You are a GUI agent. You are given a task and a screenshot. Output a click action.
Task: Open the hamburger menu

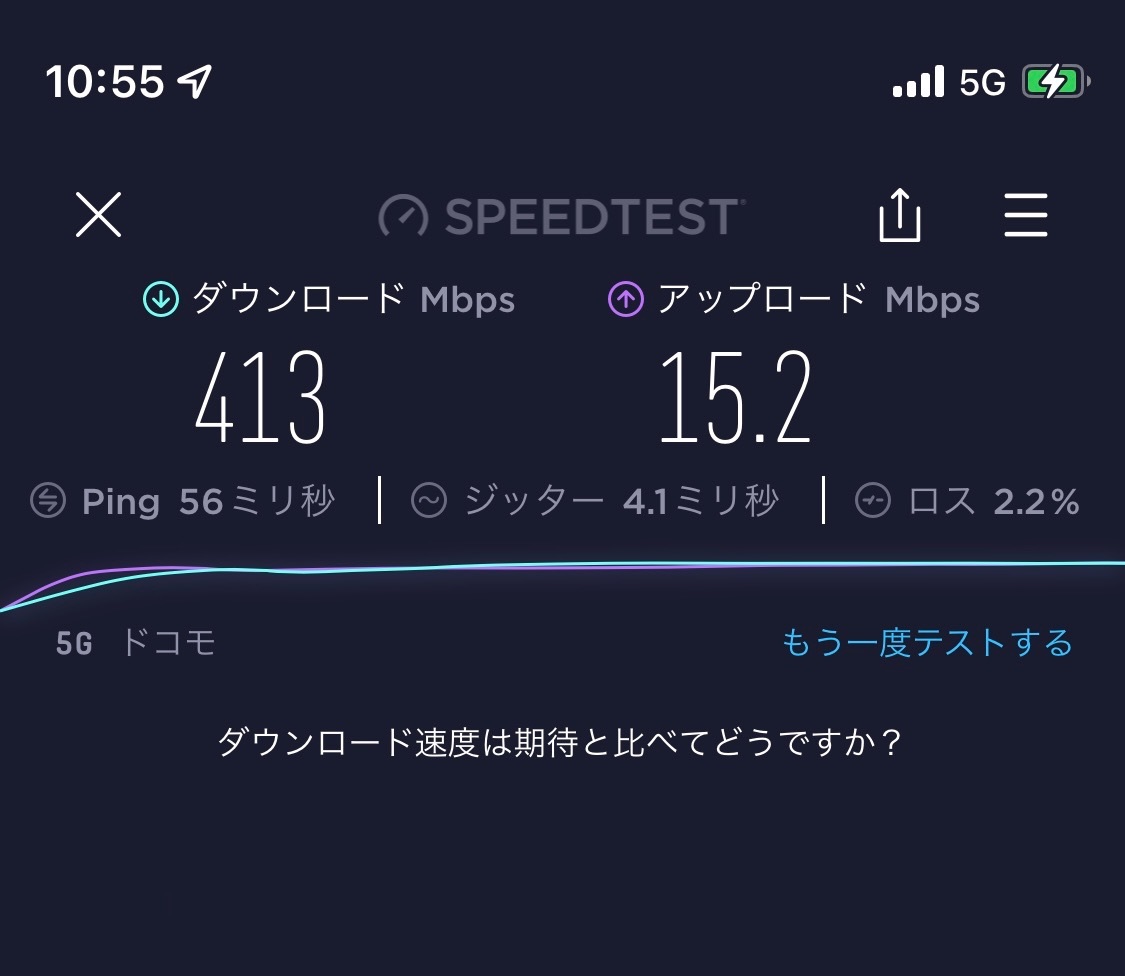point(1025,216)
